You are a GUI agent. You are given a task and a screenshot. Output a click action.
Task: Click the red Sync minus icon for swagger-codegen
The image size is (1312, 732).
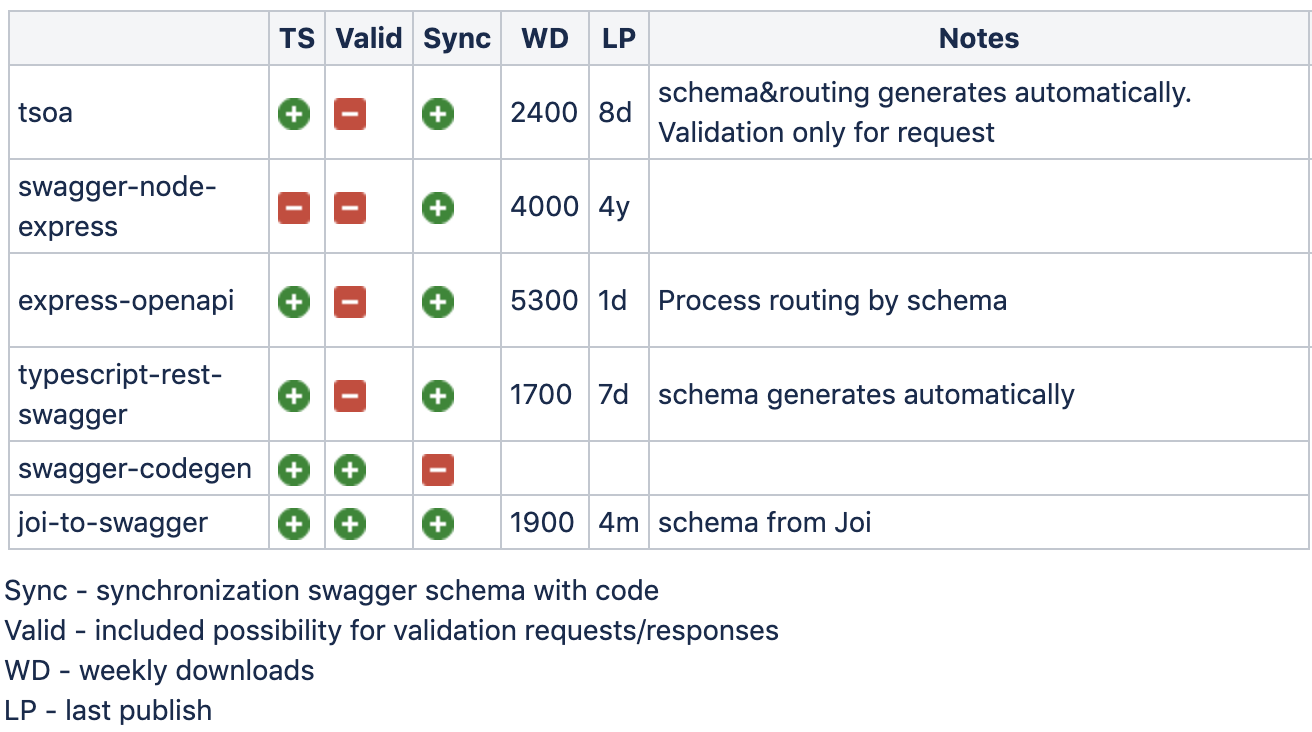coord(437,470)
